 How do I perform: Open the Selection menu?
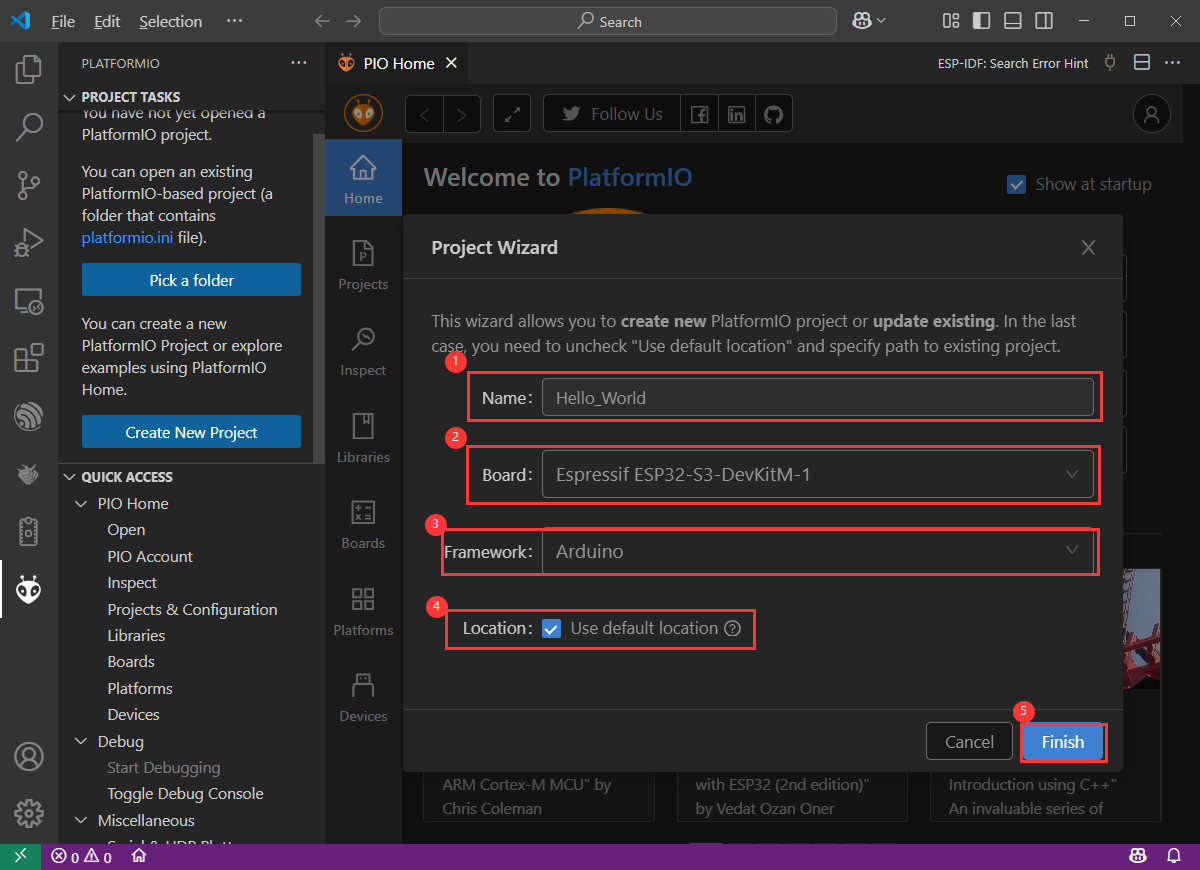(171, 21)
